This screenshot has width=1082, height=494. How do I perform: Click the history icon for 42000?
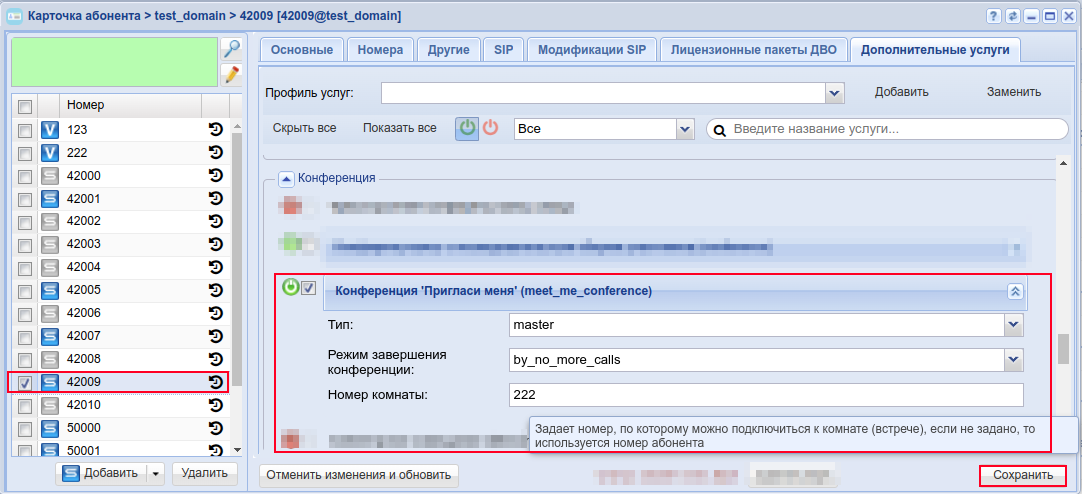click(216, 175)
